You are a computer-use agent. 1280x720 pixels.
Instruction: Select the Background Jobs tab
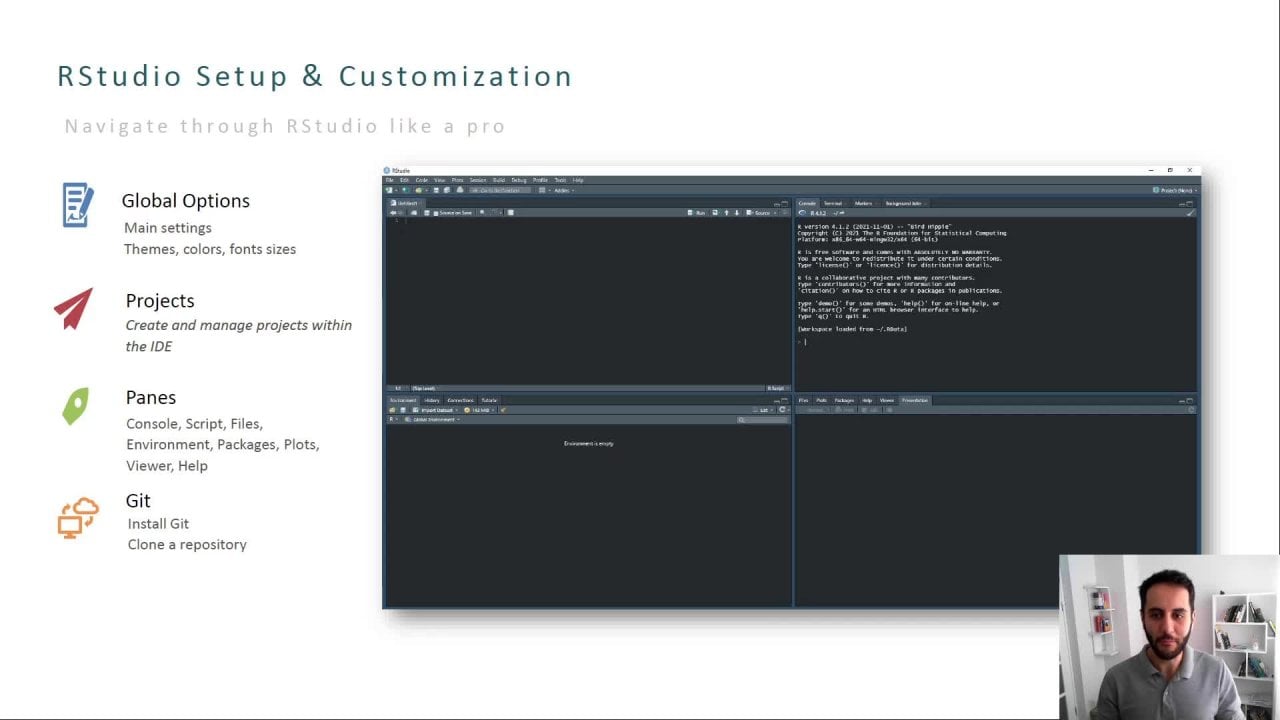click(x=906, y=203)
